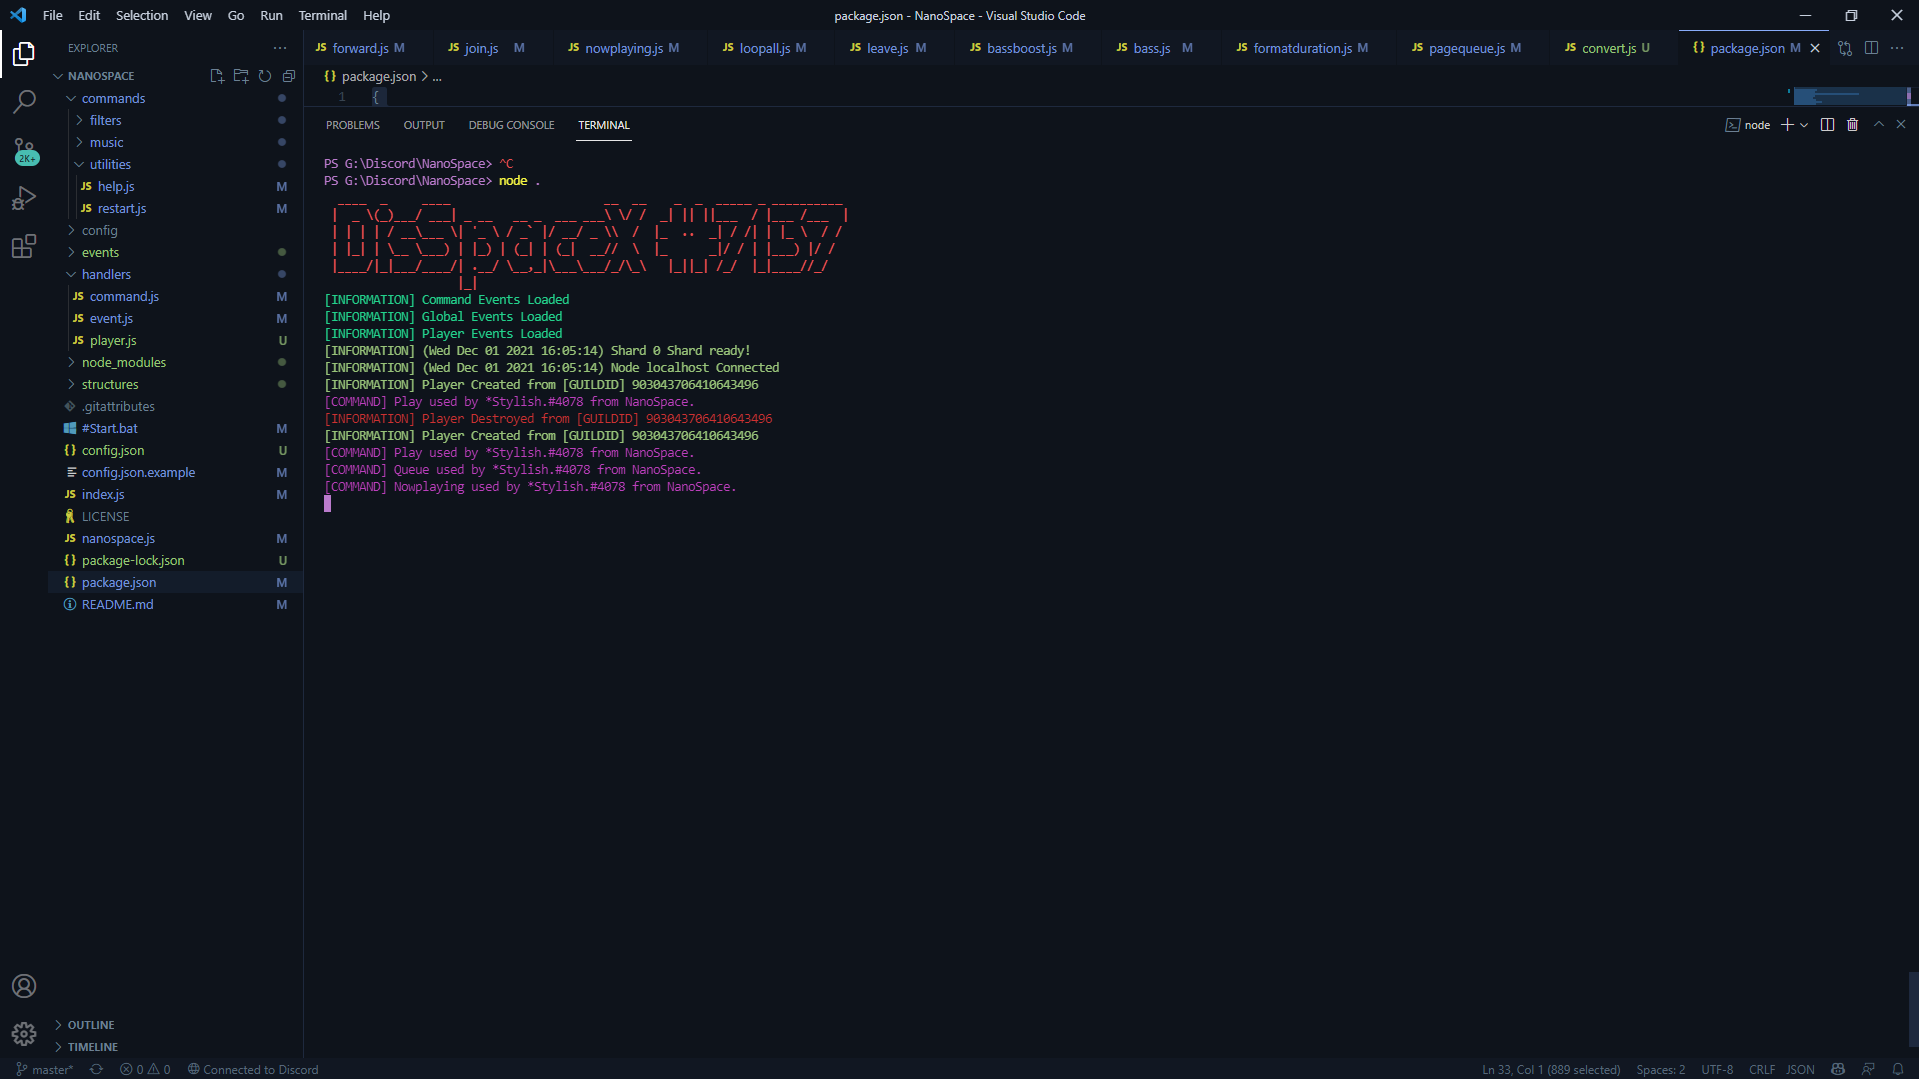Switch to the PROBLEMS tab
1919x1079 pixels.
pos(353,125)
